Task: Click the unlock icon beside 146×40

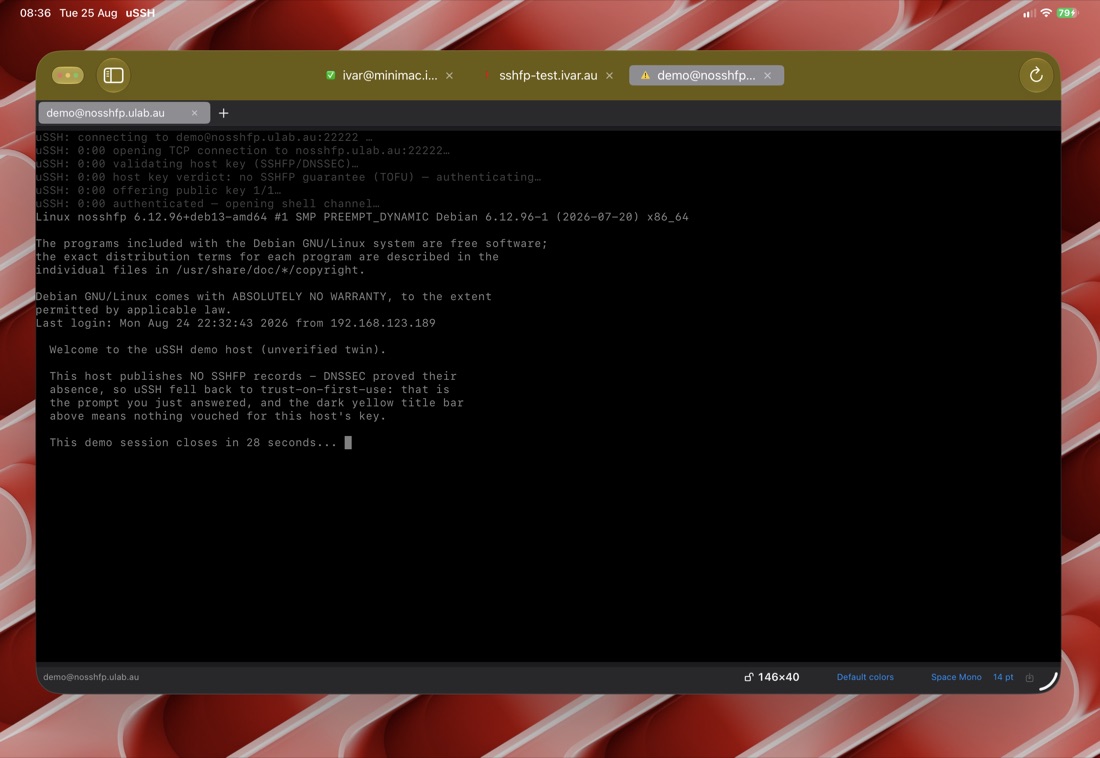Action: [x=749, y=677]
